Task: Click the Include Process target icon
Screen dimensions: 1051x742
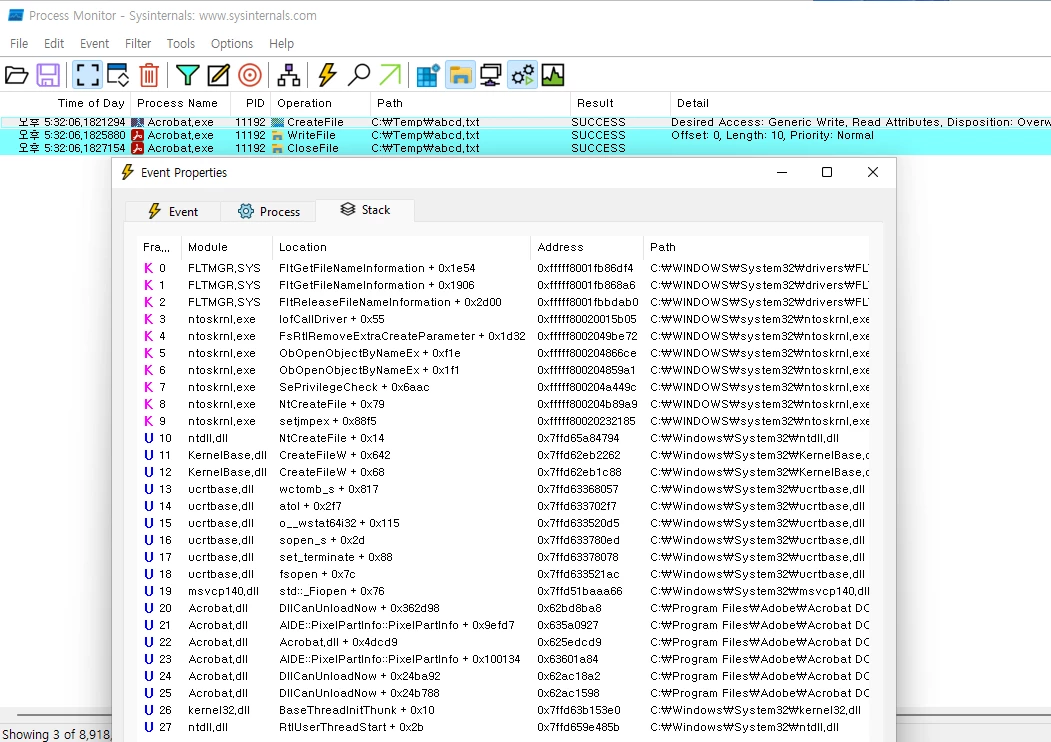Action: 250,75
